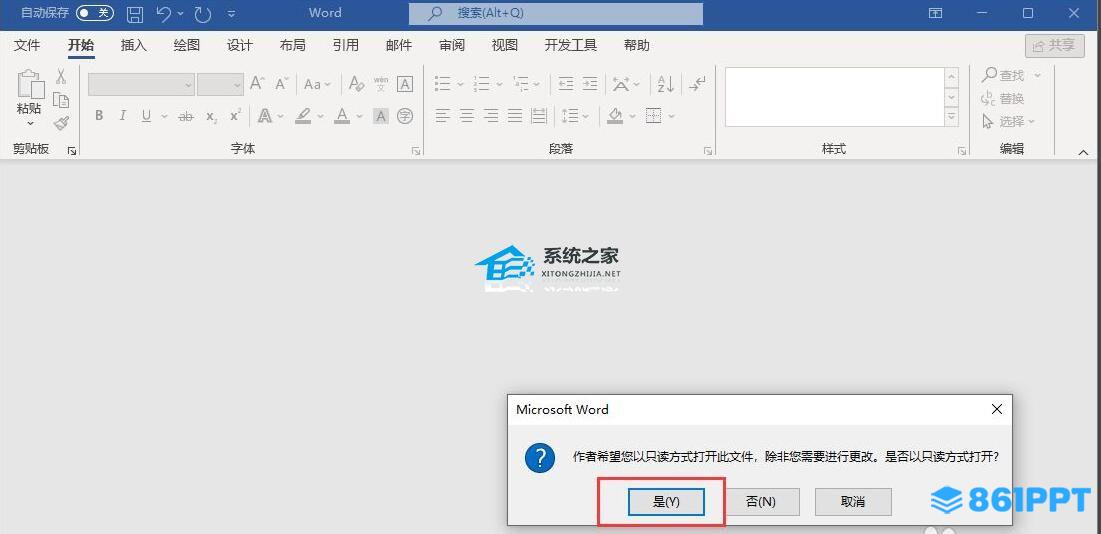Open the Borders dropdown arrow
Screen dimensions: 1101x534
[x=672, y=116]
